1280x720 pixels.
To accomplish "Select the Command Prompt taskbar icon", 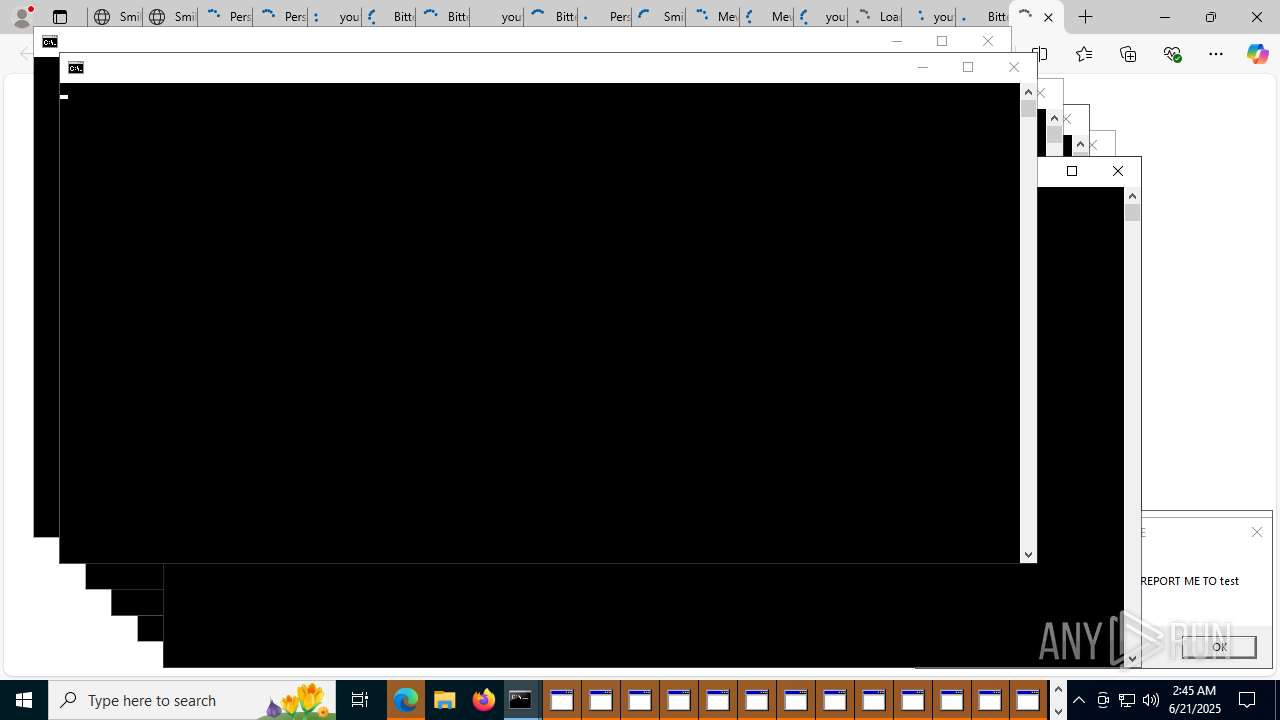I will pos(521,700).
